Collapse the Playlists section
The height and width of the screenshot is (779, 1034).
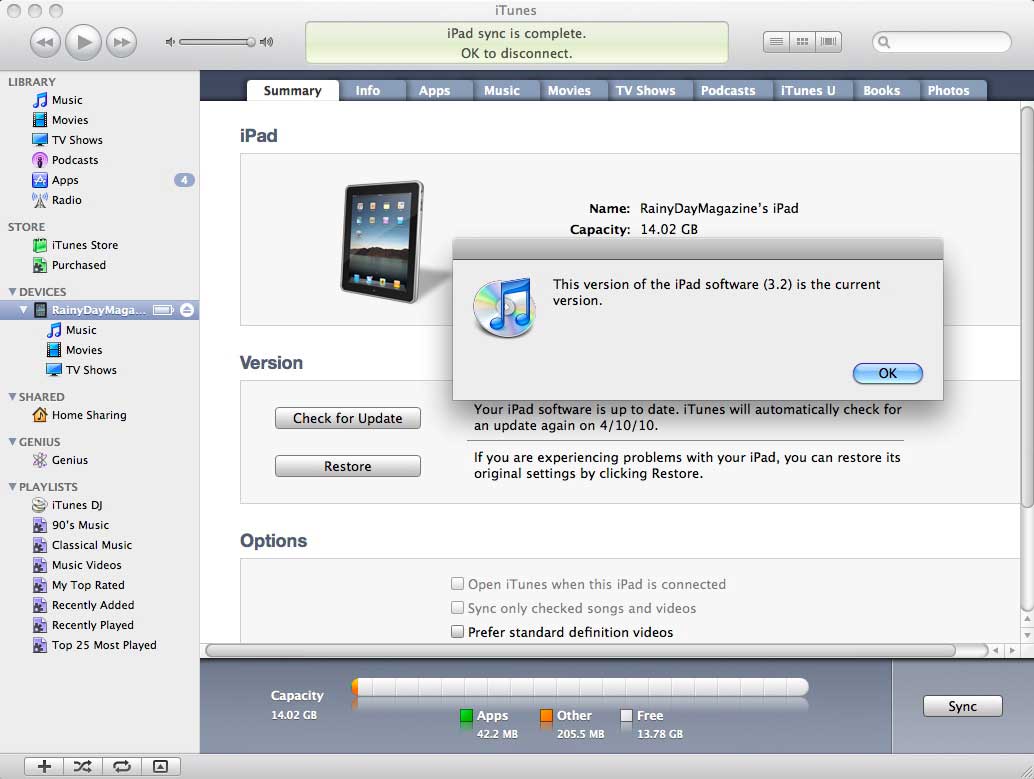coord(12,486)
